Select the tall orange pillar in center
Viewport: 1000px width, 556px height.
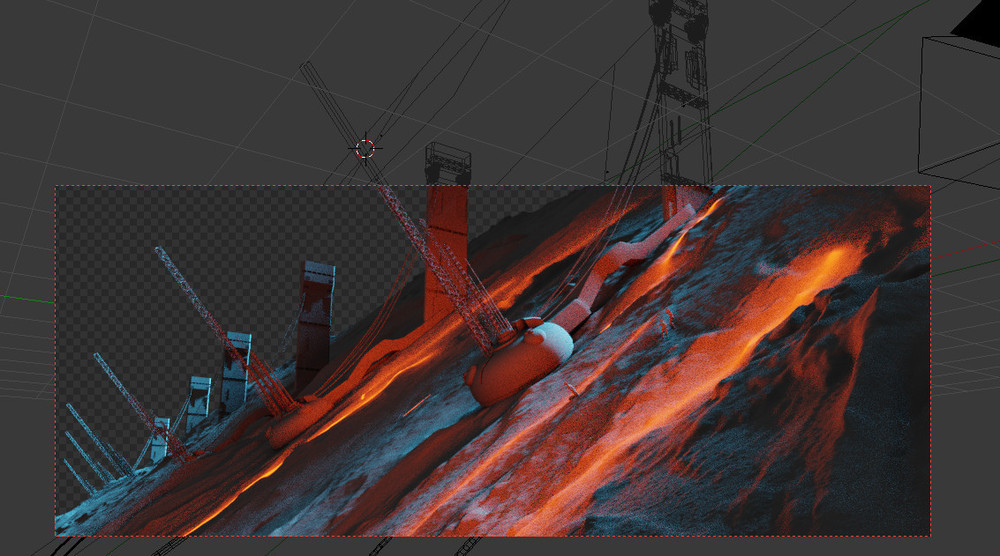click(x=446, y=250)
